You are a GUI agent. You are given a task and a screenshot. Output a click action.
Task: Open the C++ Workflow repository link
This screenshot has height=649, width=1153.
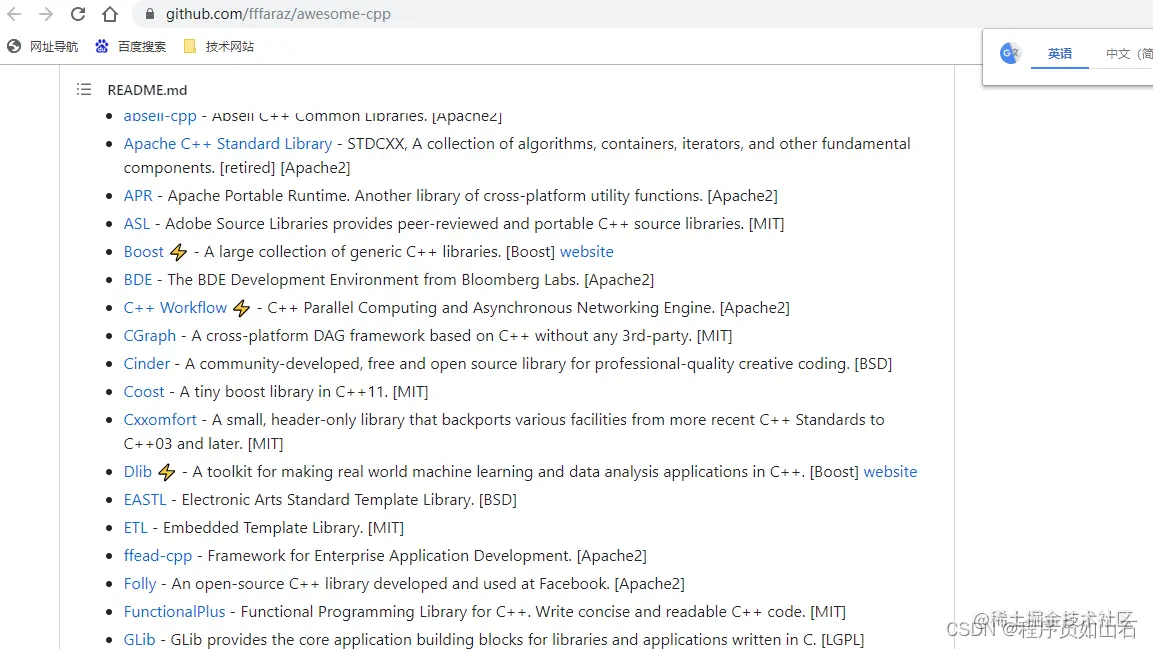point(176,308)
